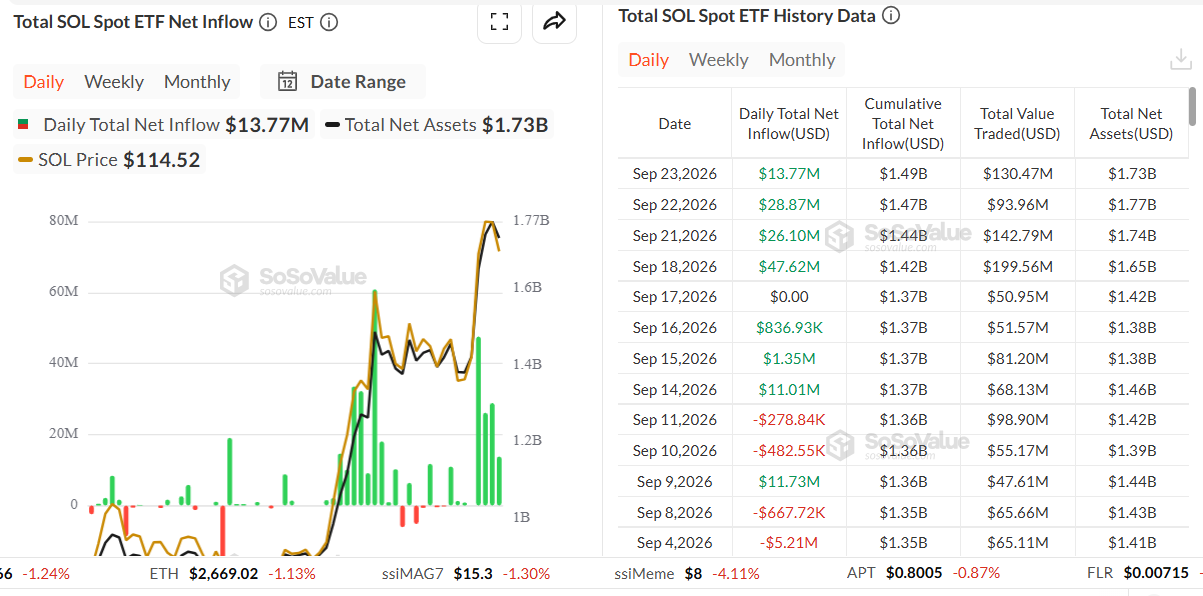Click the history table vertical scrollbar
This screenshot has width=1203, height=596.
click(x=1192, y=107)
